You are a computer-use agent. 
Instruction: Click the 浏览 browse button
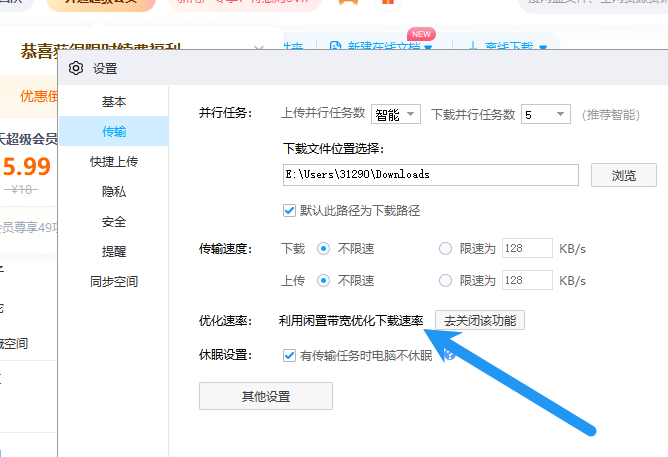point(622,175)
